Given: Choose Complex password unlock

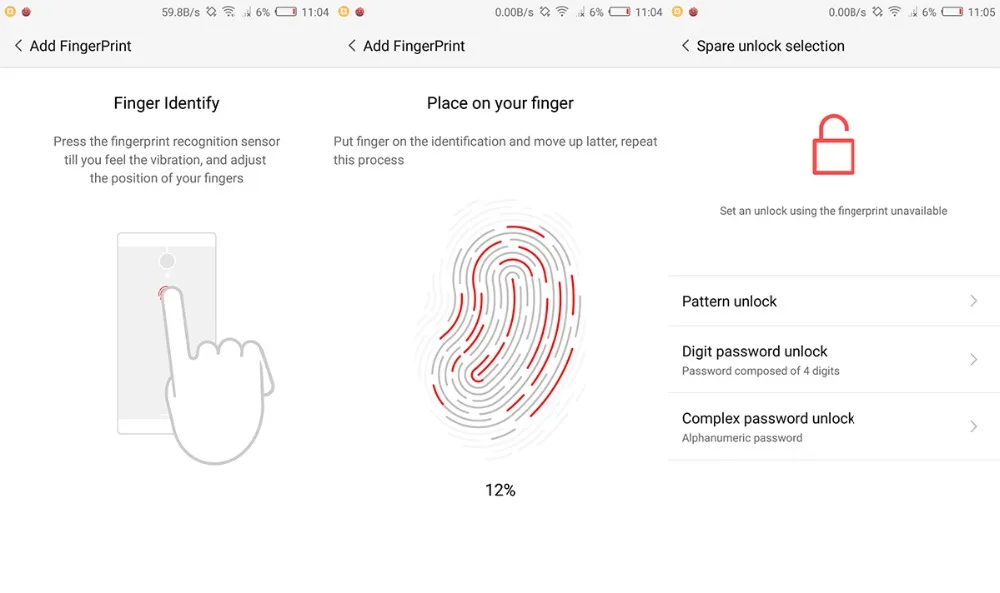Looking at the screenshot, I should pyautogui.click(x=834, y=426).
